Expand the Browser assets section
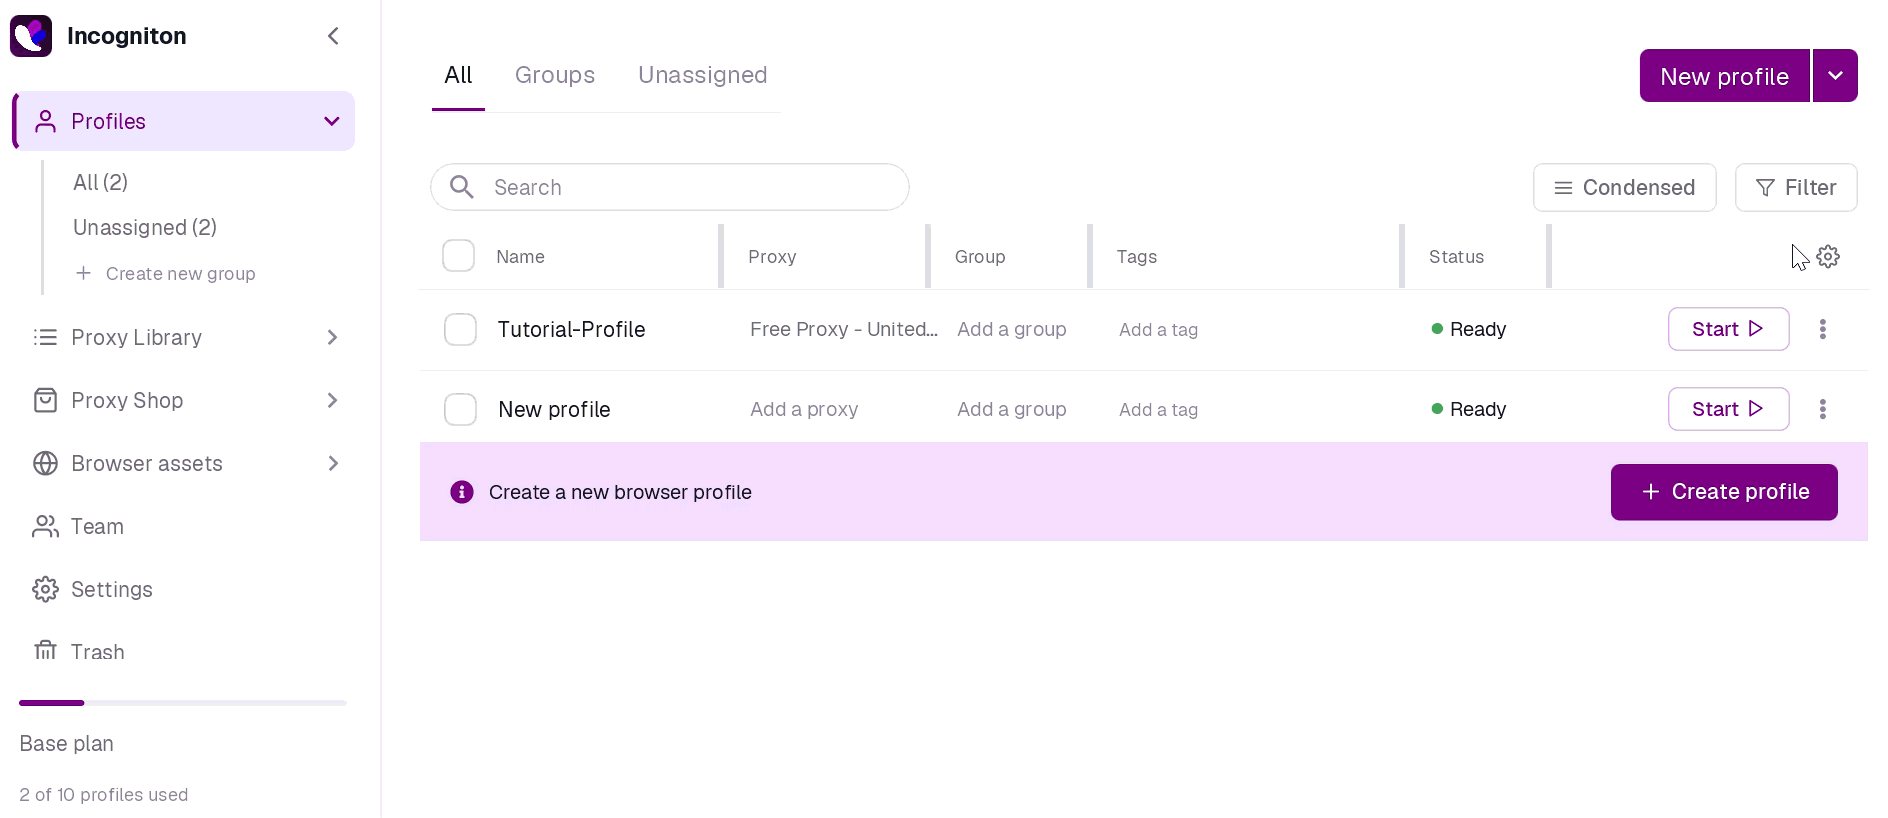1888x818 pixels. click(x=186, y=463)
